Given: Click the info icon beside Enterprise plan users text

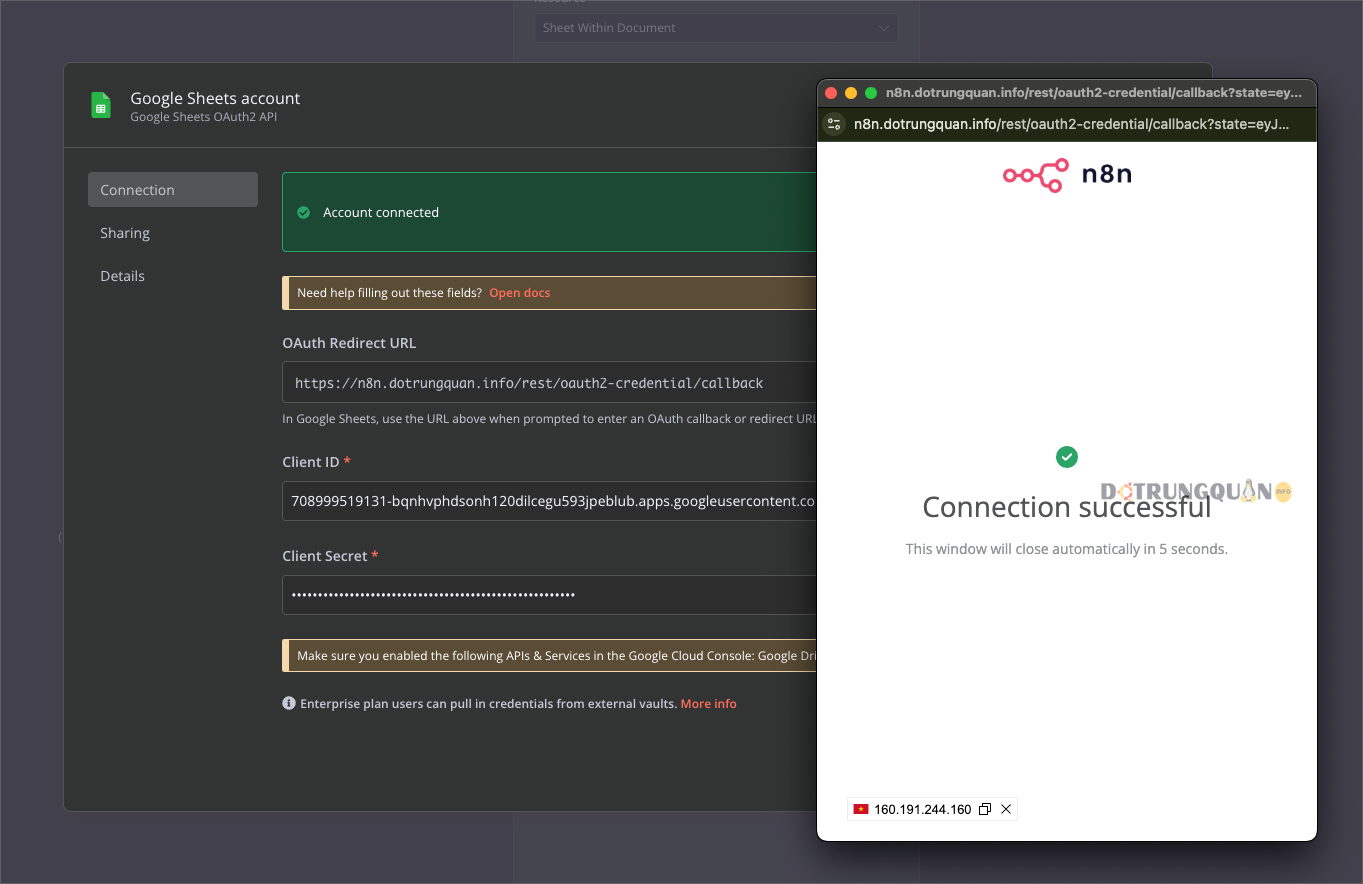Looking at the screenshot, I should [289, 704].
